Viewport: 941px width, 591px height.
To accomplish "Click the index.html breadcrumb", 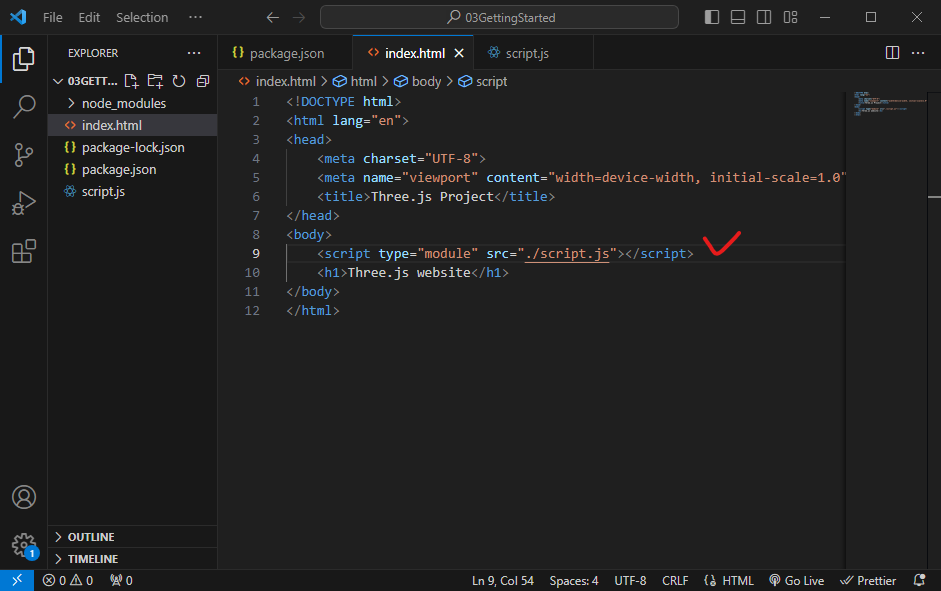I will [x=278, y=81].
